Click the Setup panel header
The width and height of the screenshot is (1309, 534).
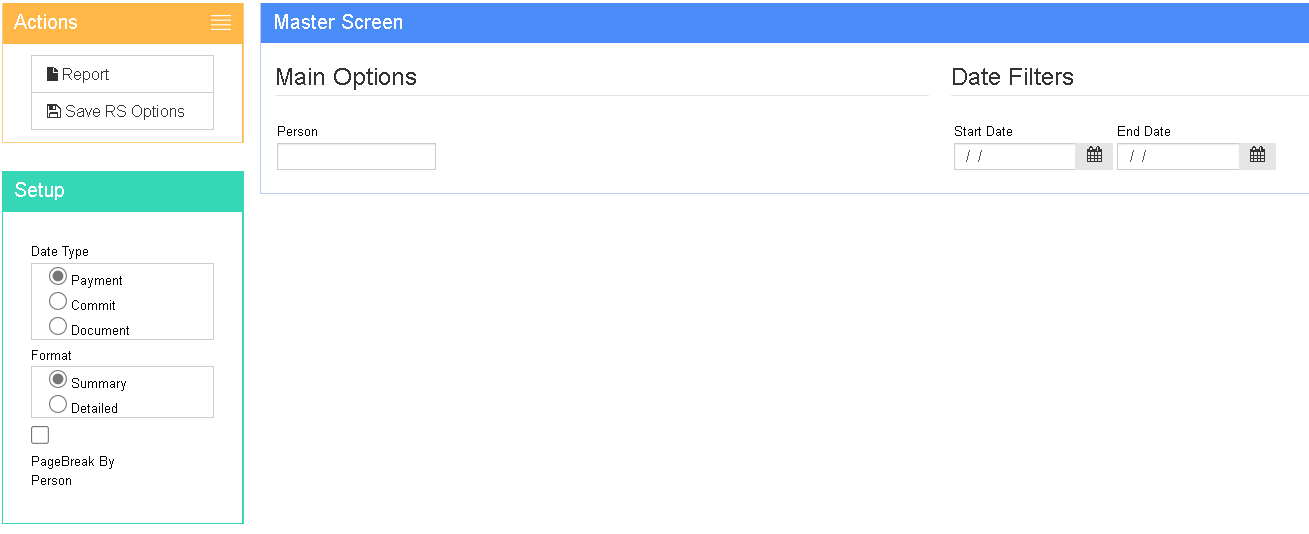pos(122,191)
